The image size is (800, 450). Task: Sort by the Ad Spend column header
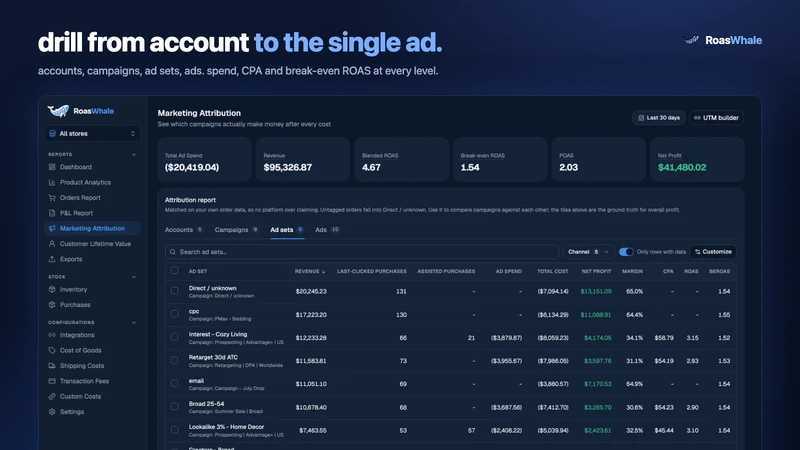click(509, 271)
